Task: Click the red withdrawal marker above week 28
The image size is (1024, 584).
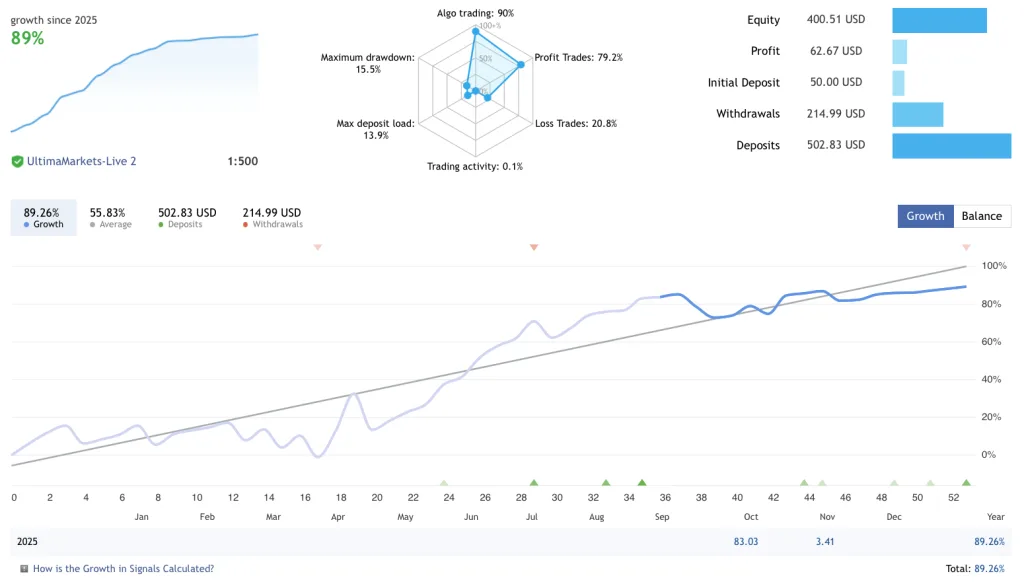Action: pos(533,247)
